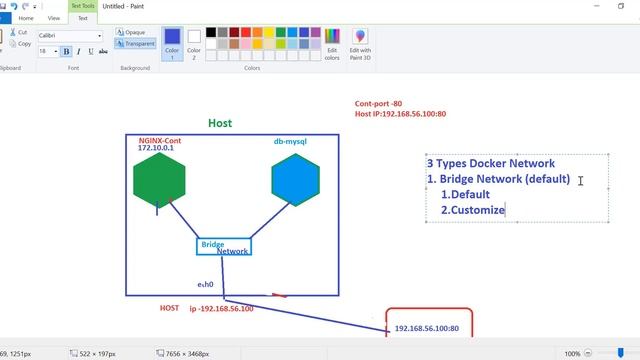Image resolution: width=640 pixels, height=360 pixels.
Task: Click the '3 Types Docker Network' line
Action: (491, 163)
